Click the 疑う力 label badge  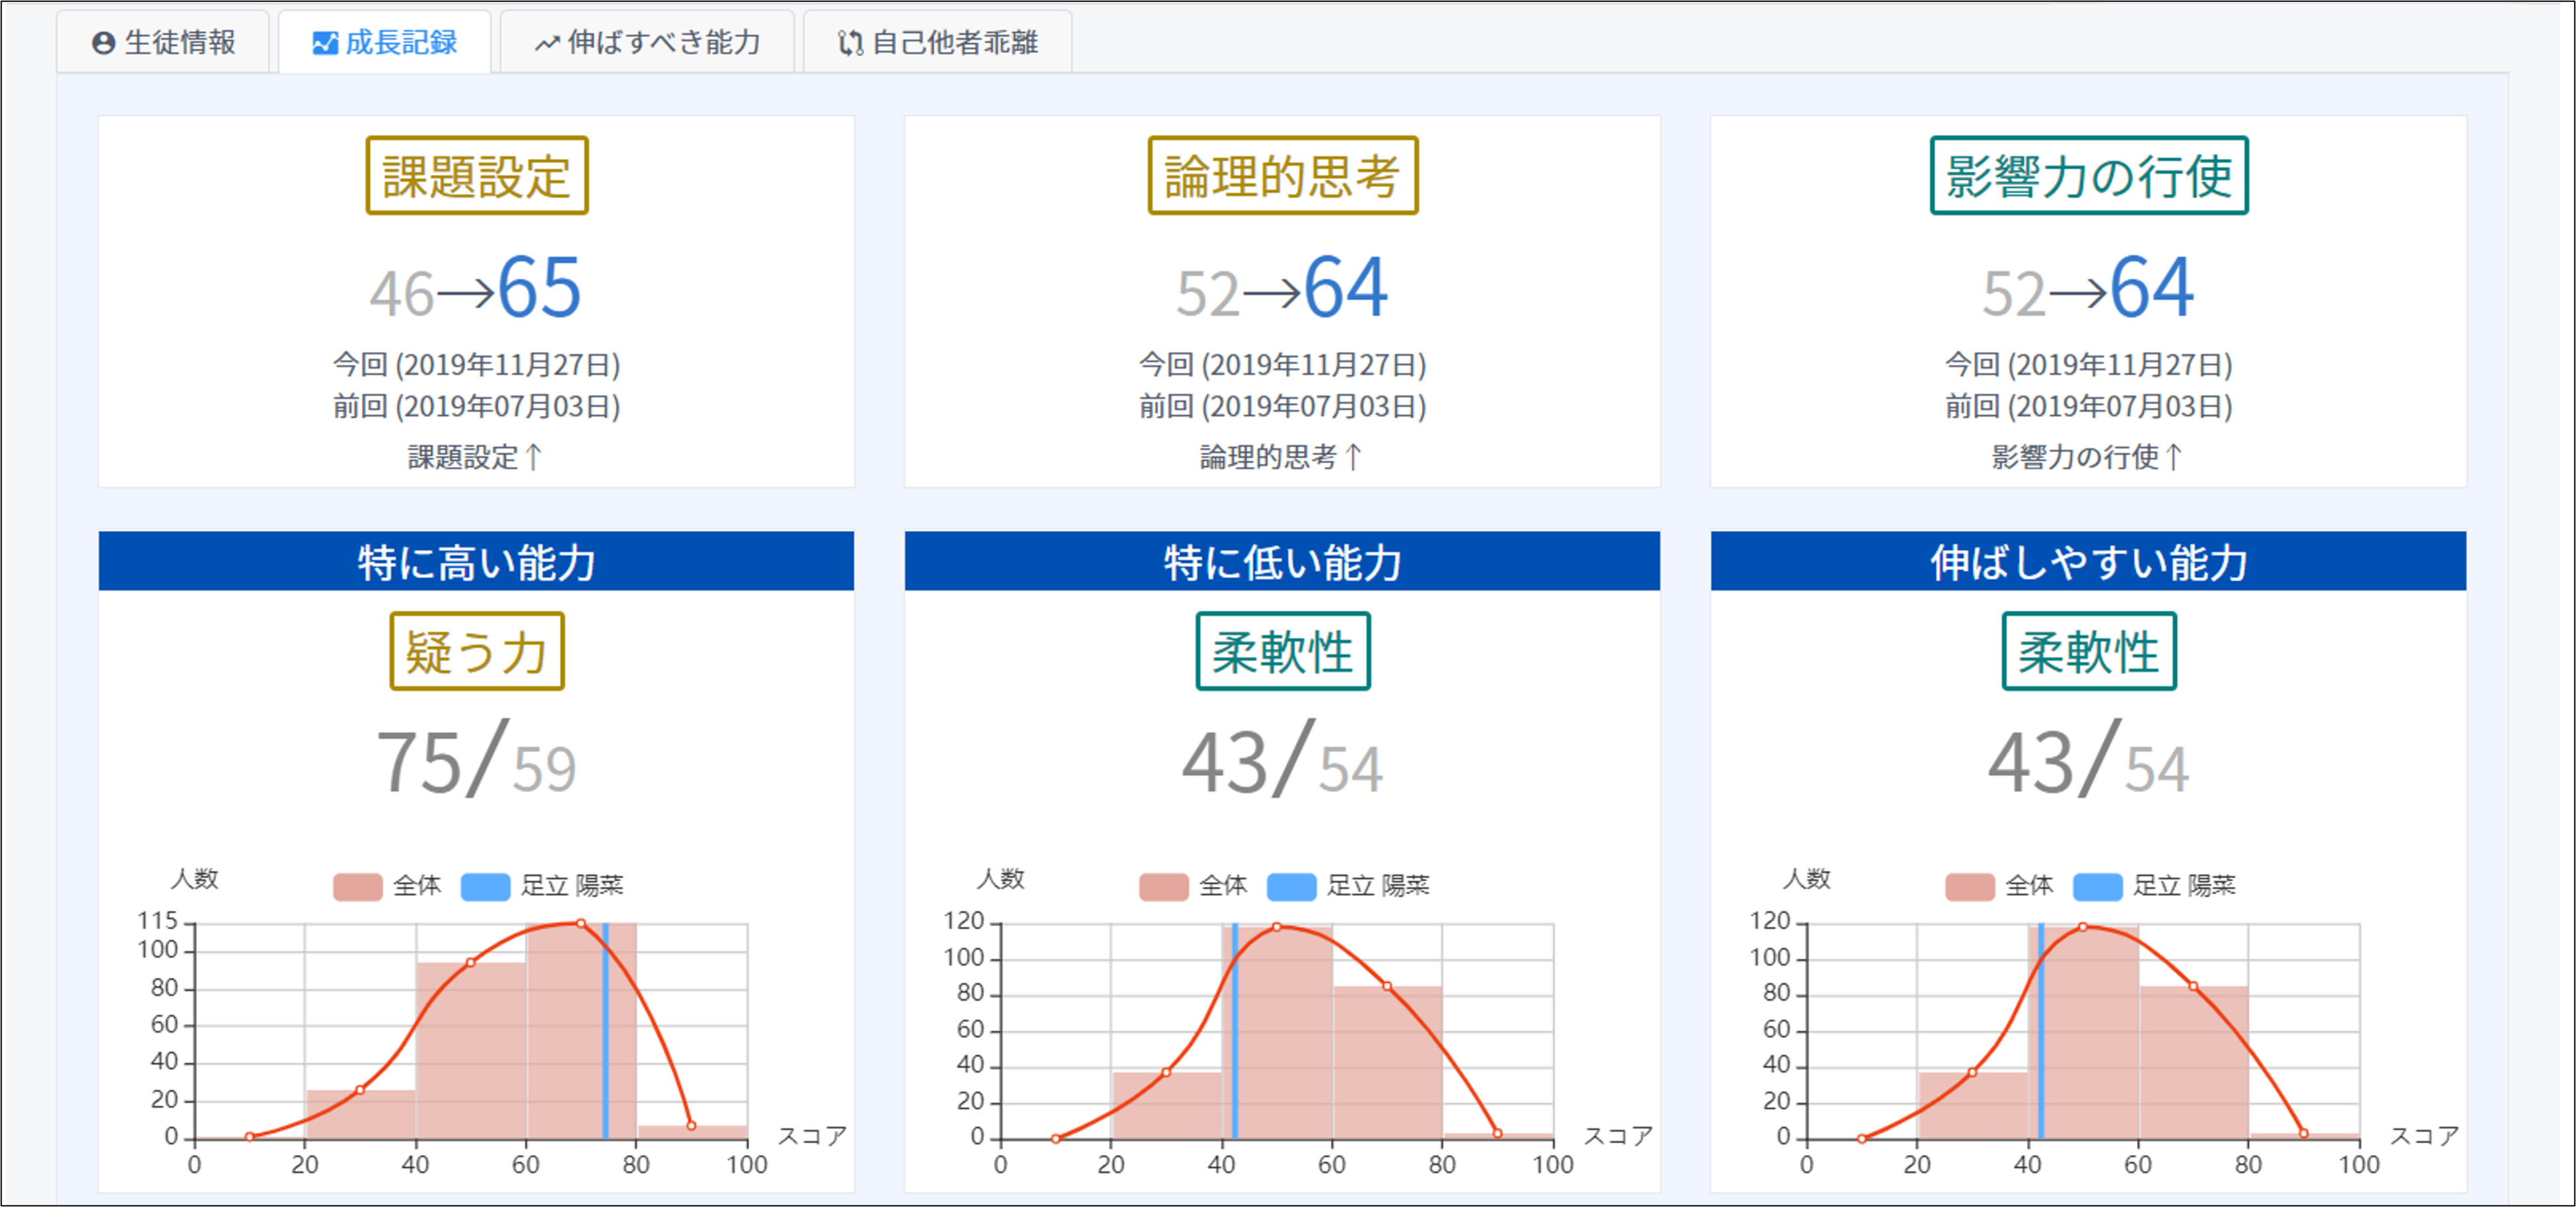pos(477,651)
